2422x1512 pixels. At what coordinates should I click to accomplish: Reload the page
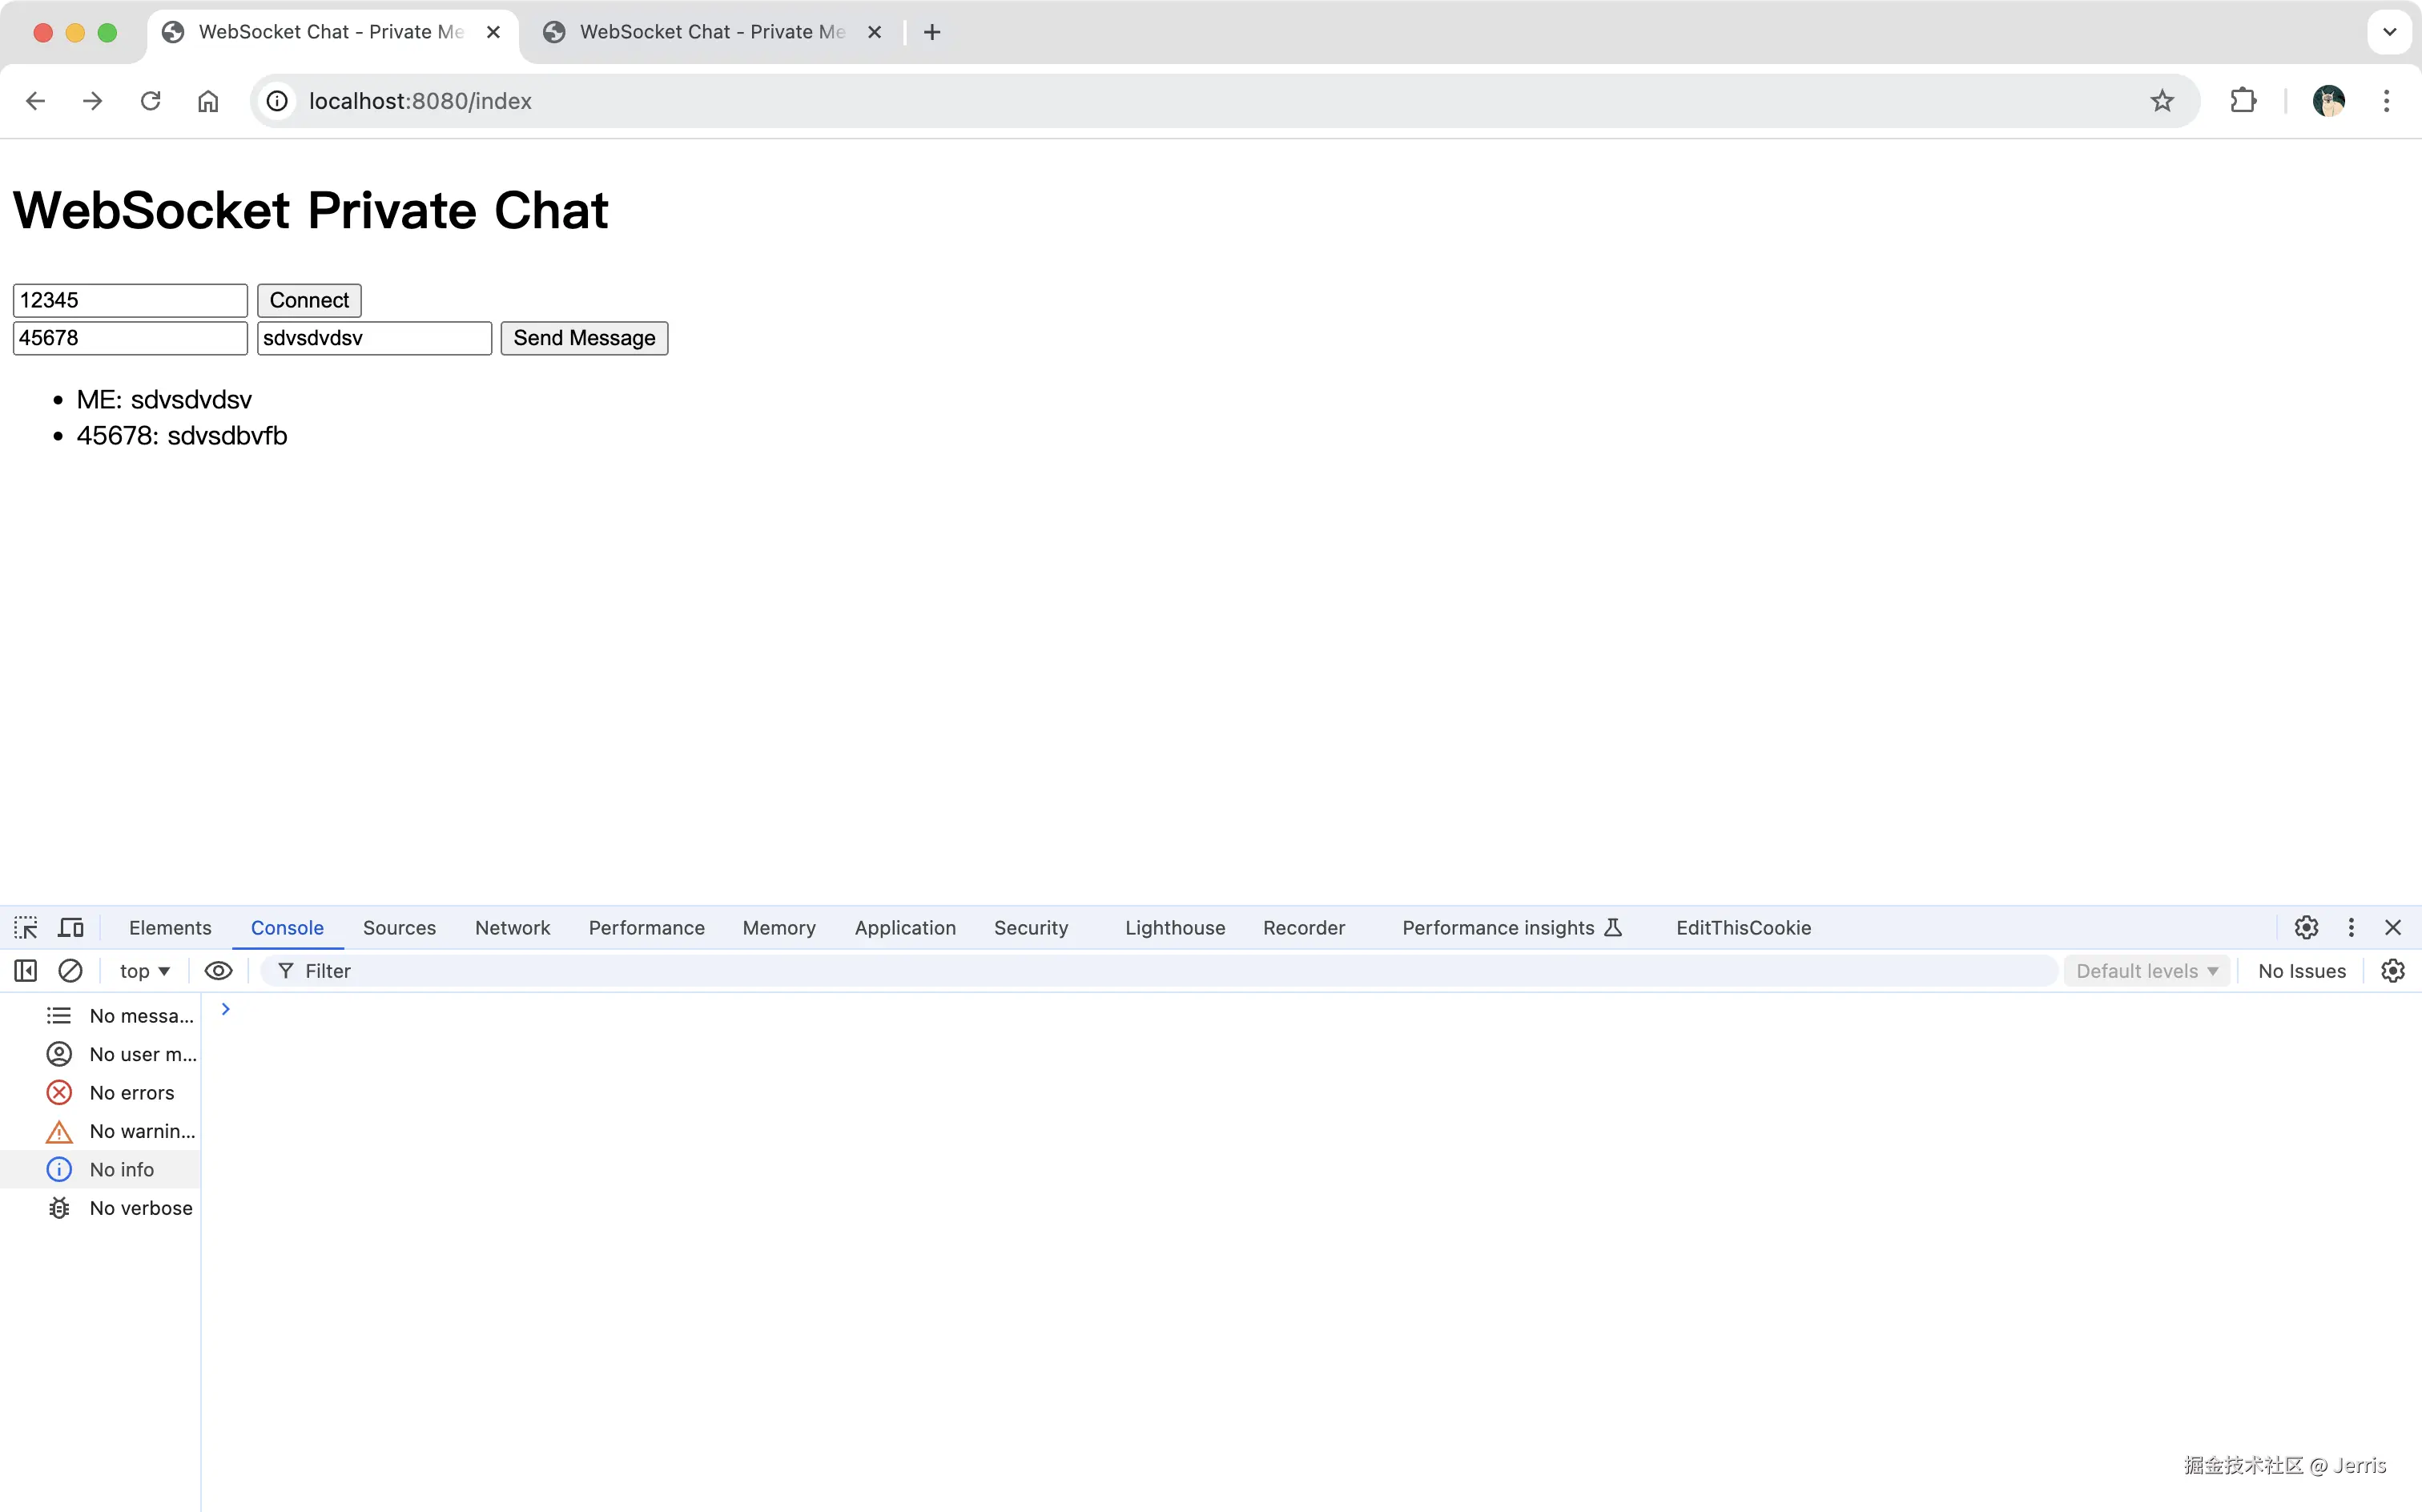tap(150, 101)
